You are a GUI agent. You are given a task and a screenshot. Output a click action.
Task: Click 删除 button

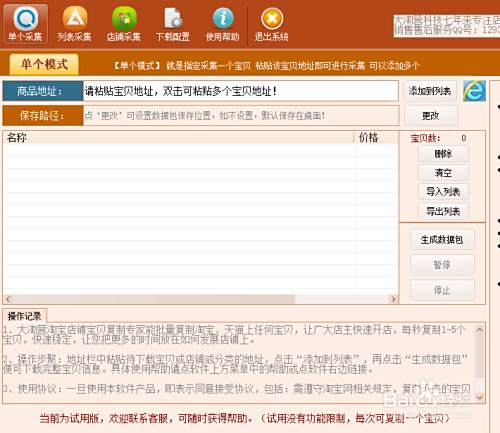click(443, 154)
